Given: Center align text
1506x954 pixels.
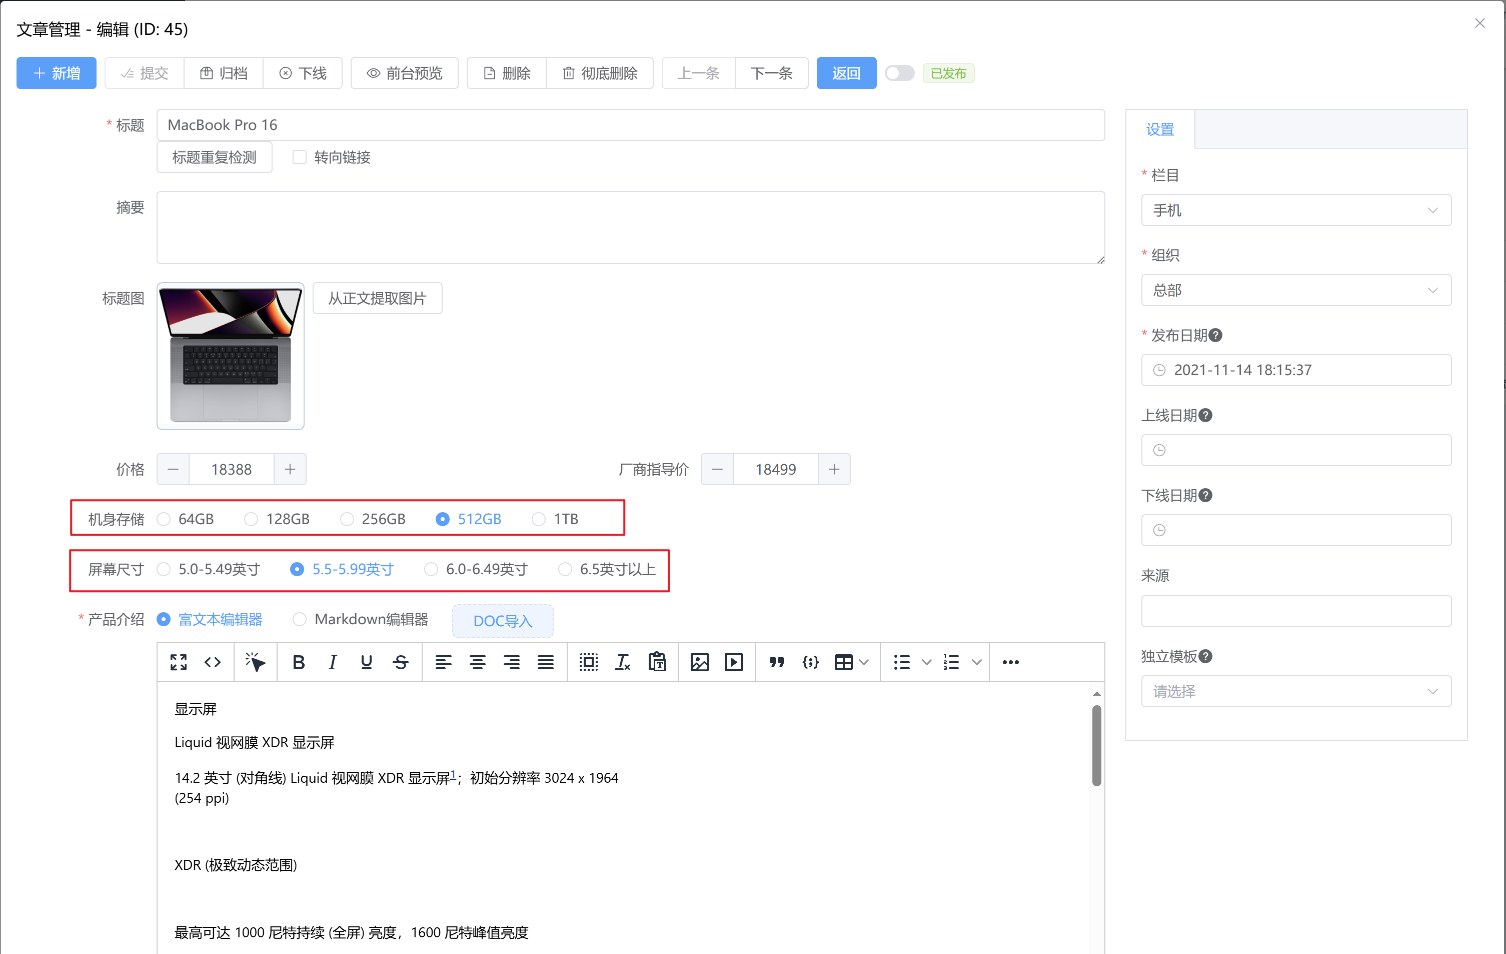Looking at the screenshot, I should pos(478,662).
